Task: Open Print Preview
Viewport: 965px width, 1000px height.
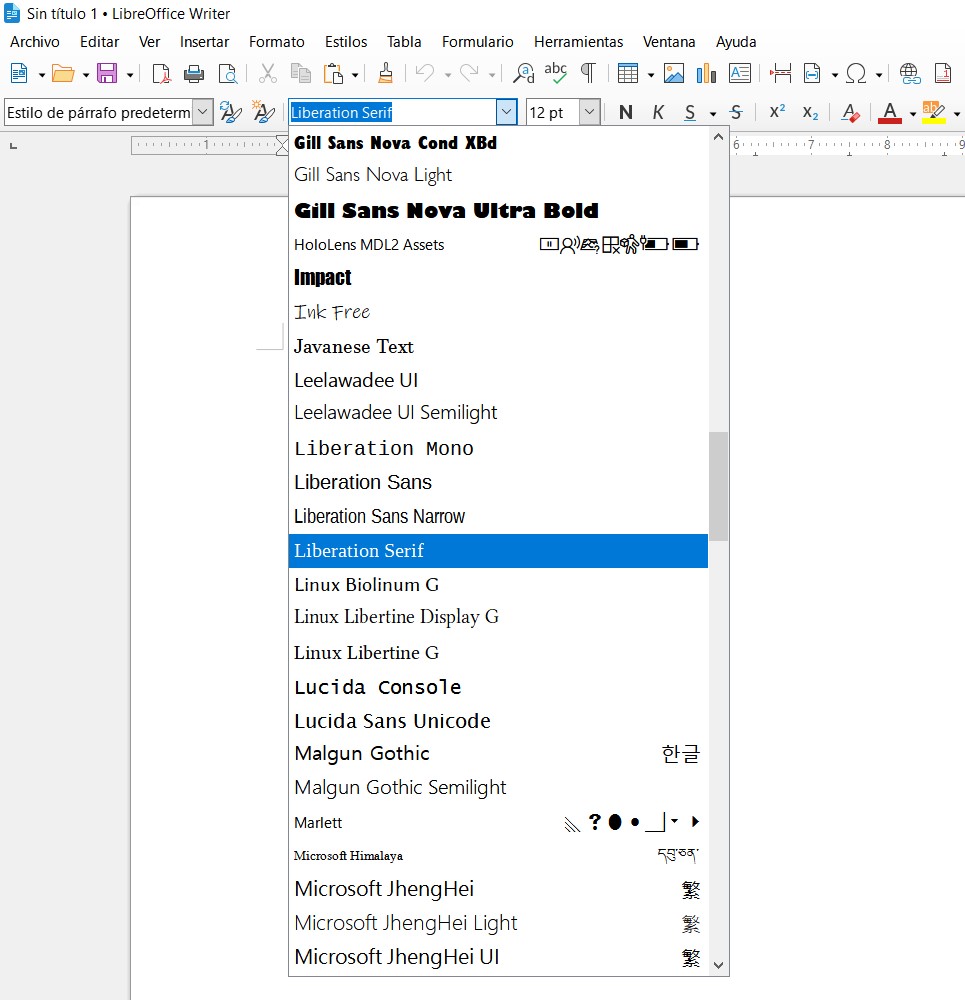Action: [228, 74]
